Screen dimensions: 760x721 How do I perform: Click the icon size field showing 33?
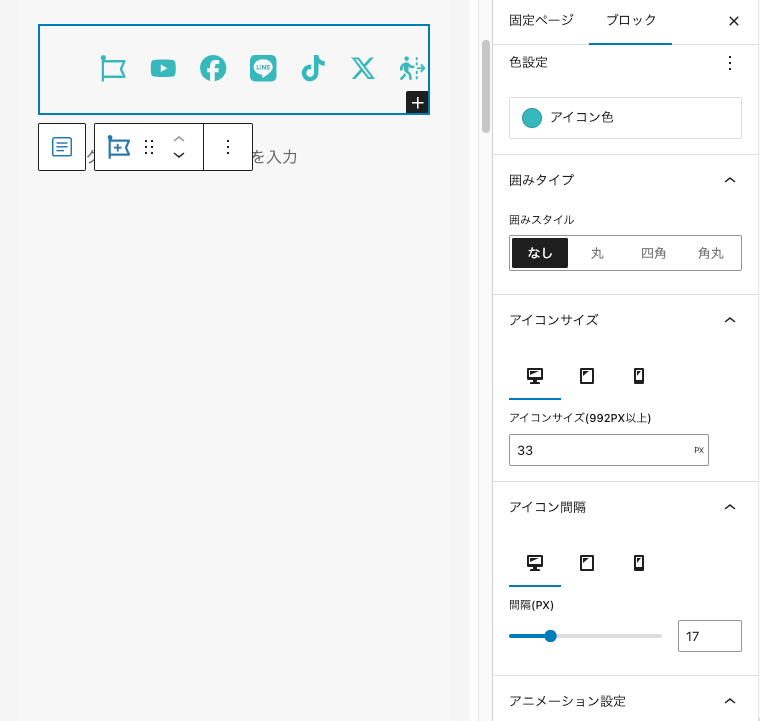[609, 450]
